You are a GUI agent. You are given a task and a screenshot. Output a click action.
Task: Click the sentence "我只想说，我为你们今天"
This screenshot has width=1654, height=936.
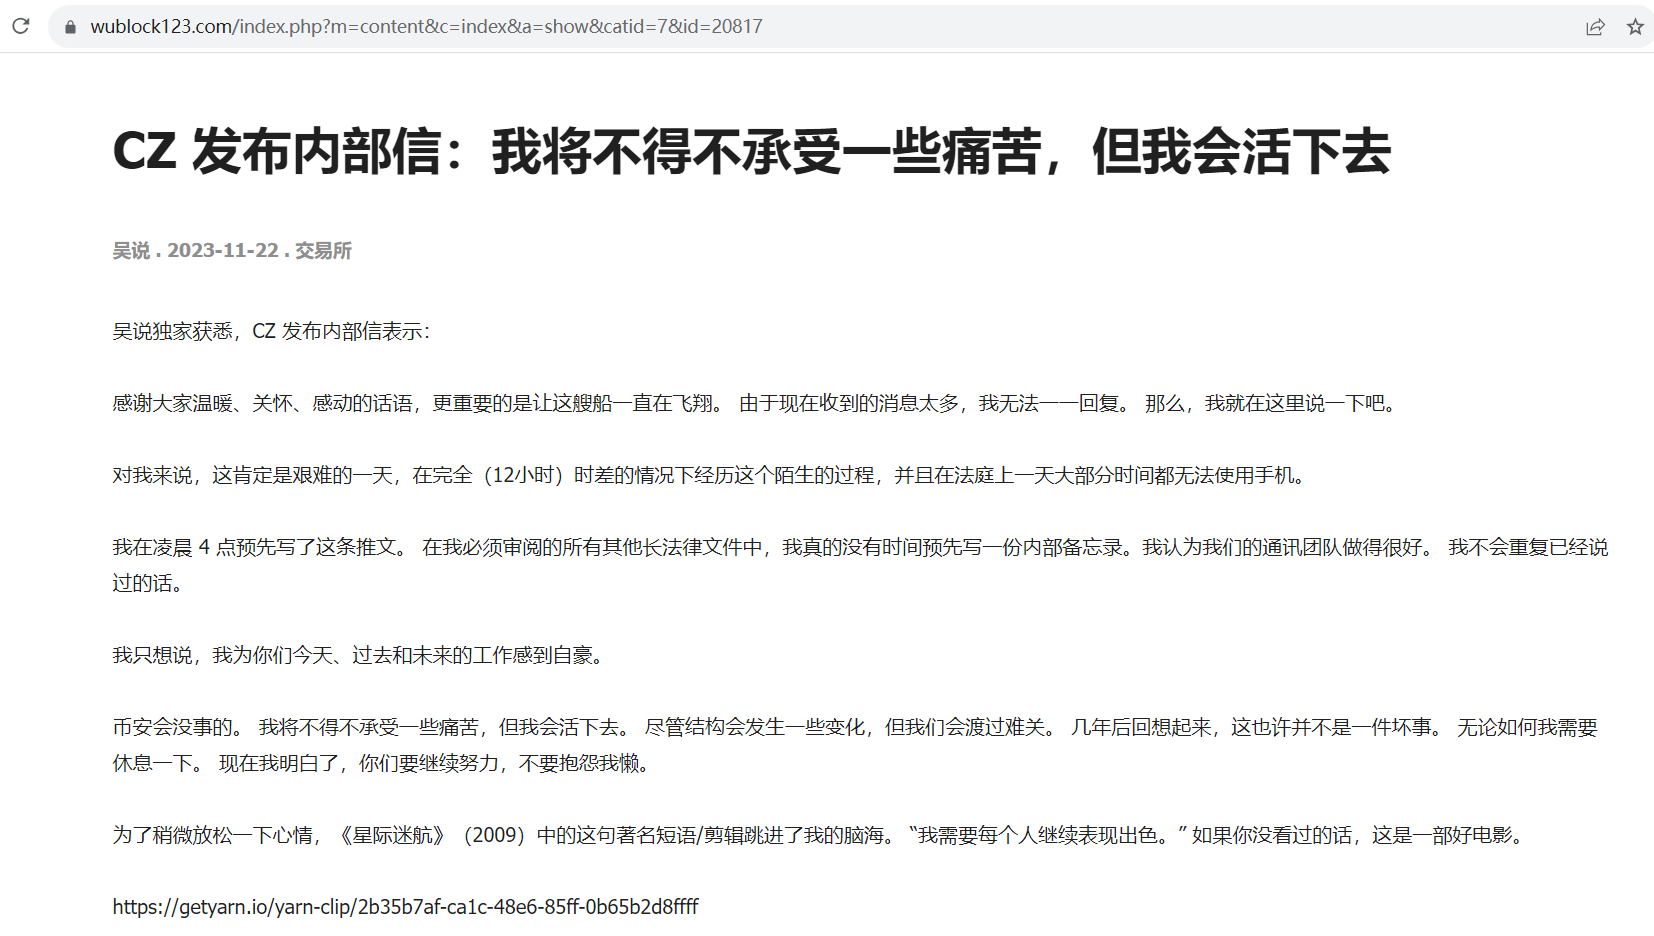coord(360,655)
